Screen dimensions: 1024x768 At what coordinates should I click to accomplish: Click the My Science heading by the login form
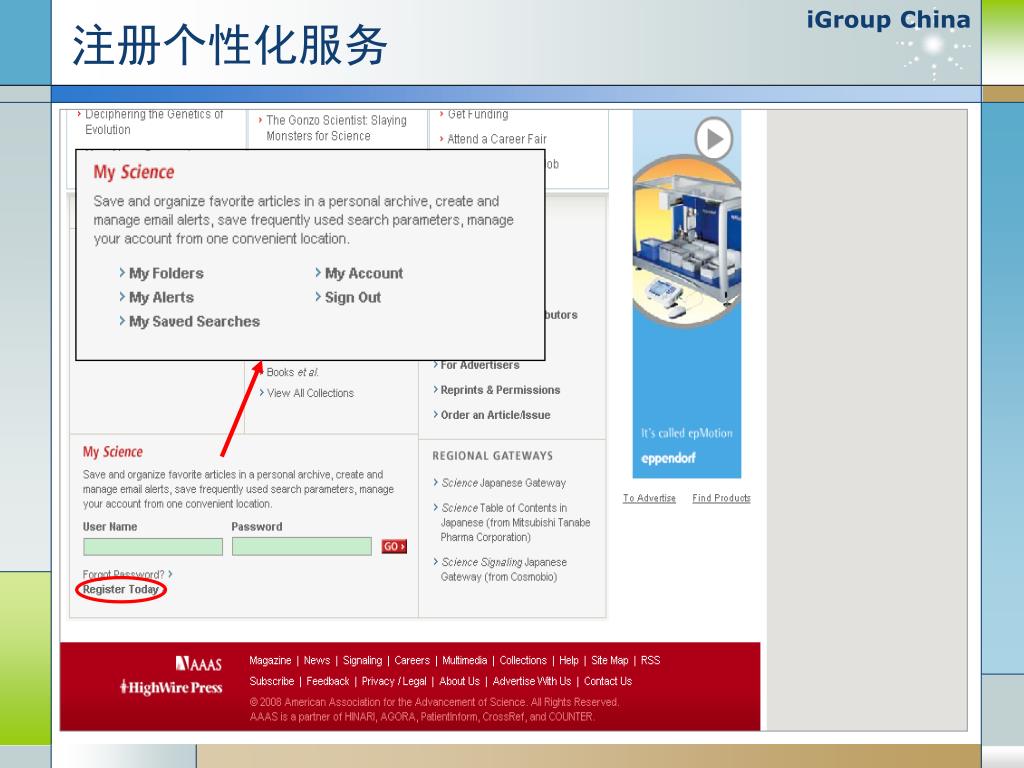click(112, 452)
